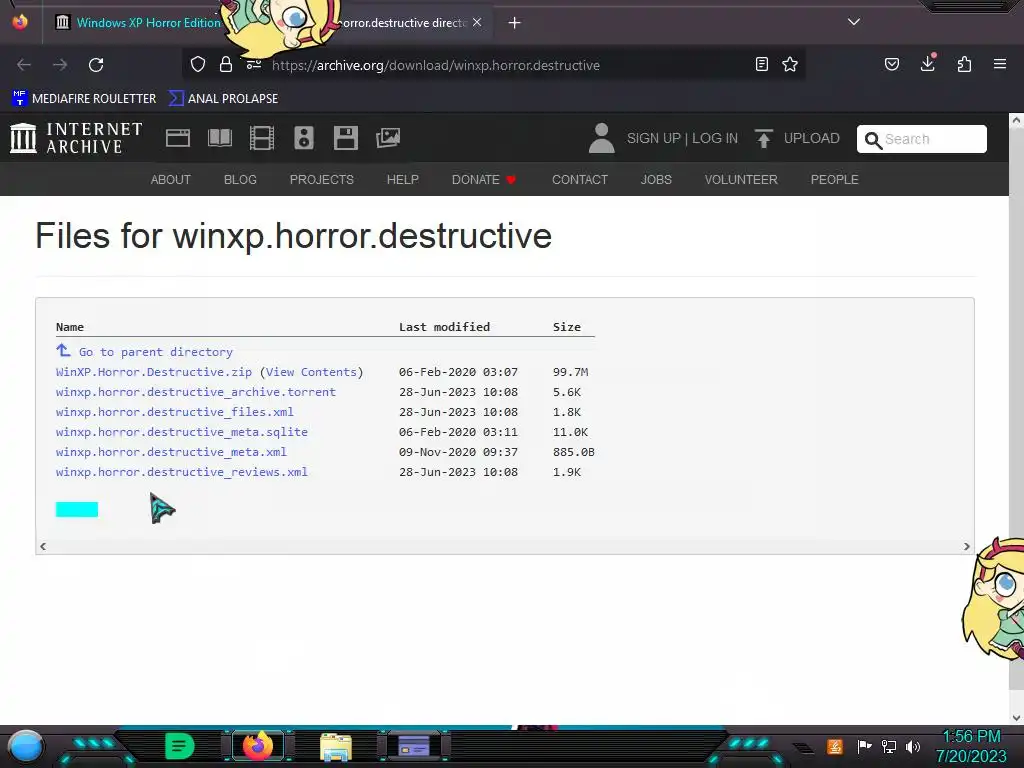The height and width of the screenshot is (768, 1024).
Task: Open the ABOUT menu item
Action: (x=170, y=180)
